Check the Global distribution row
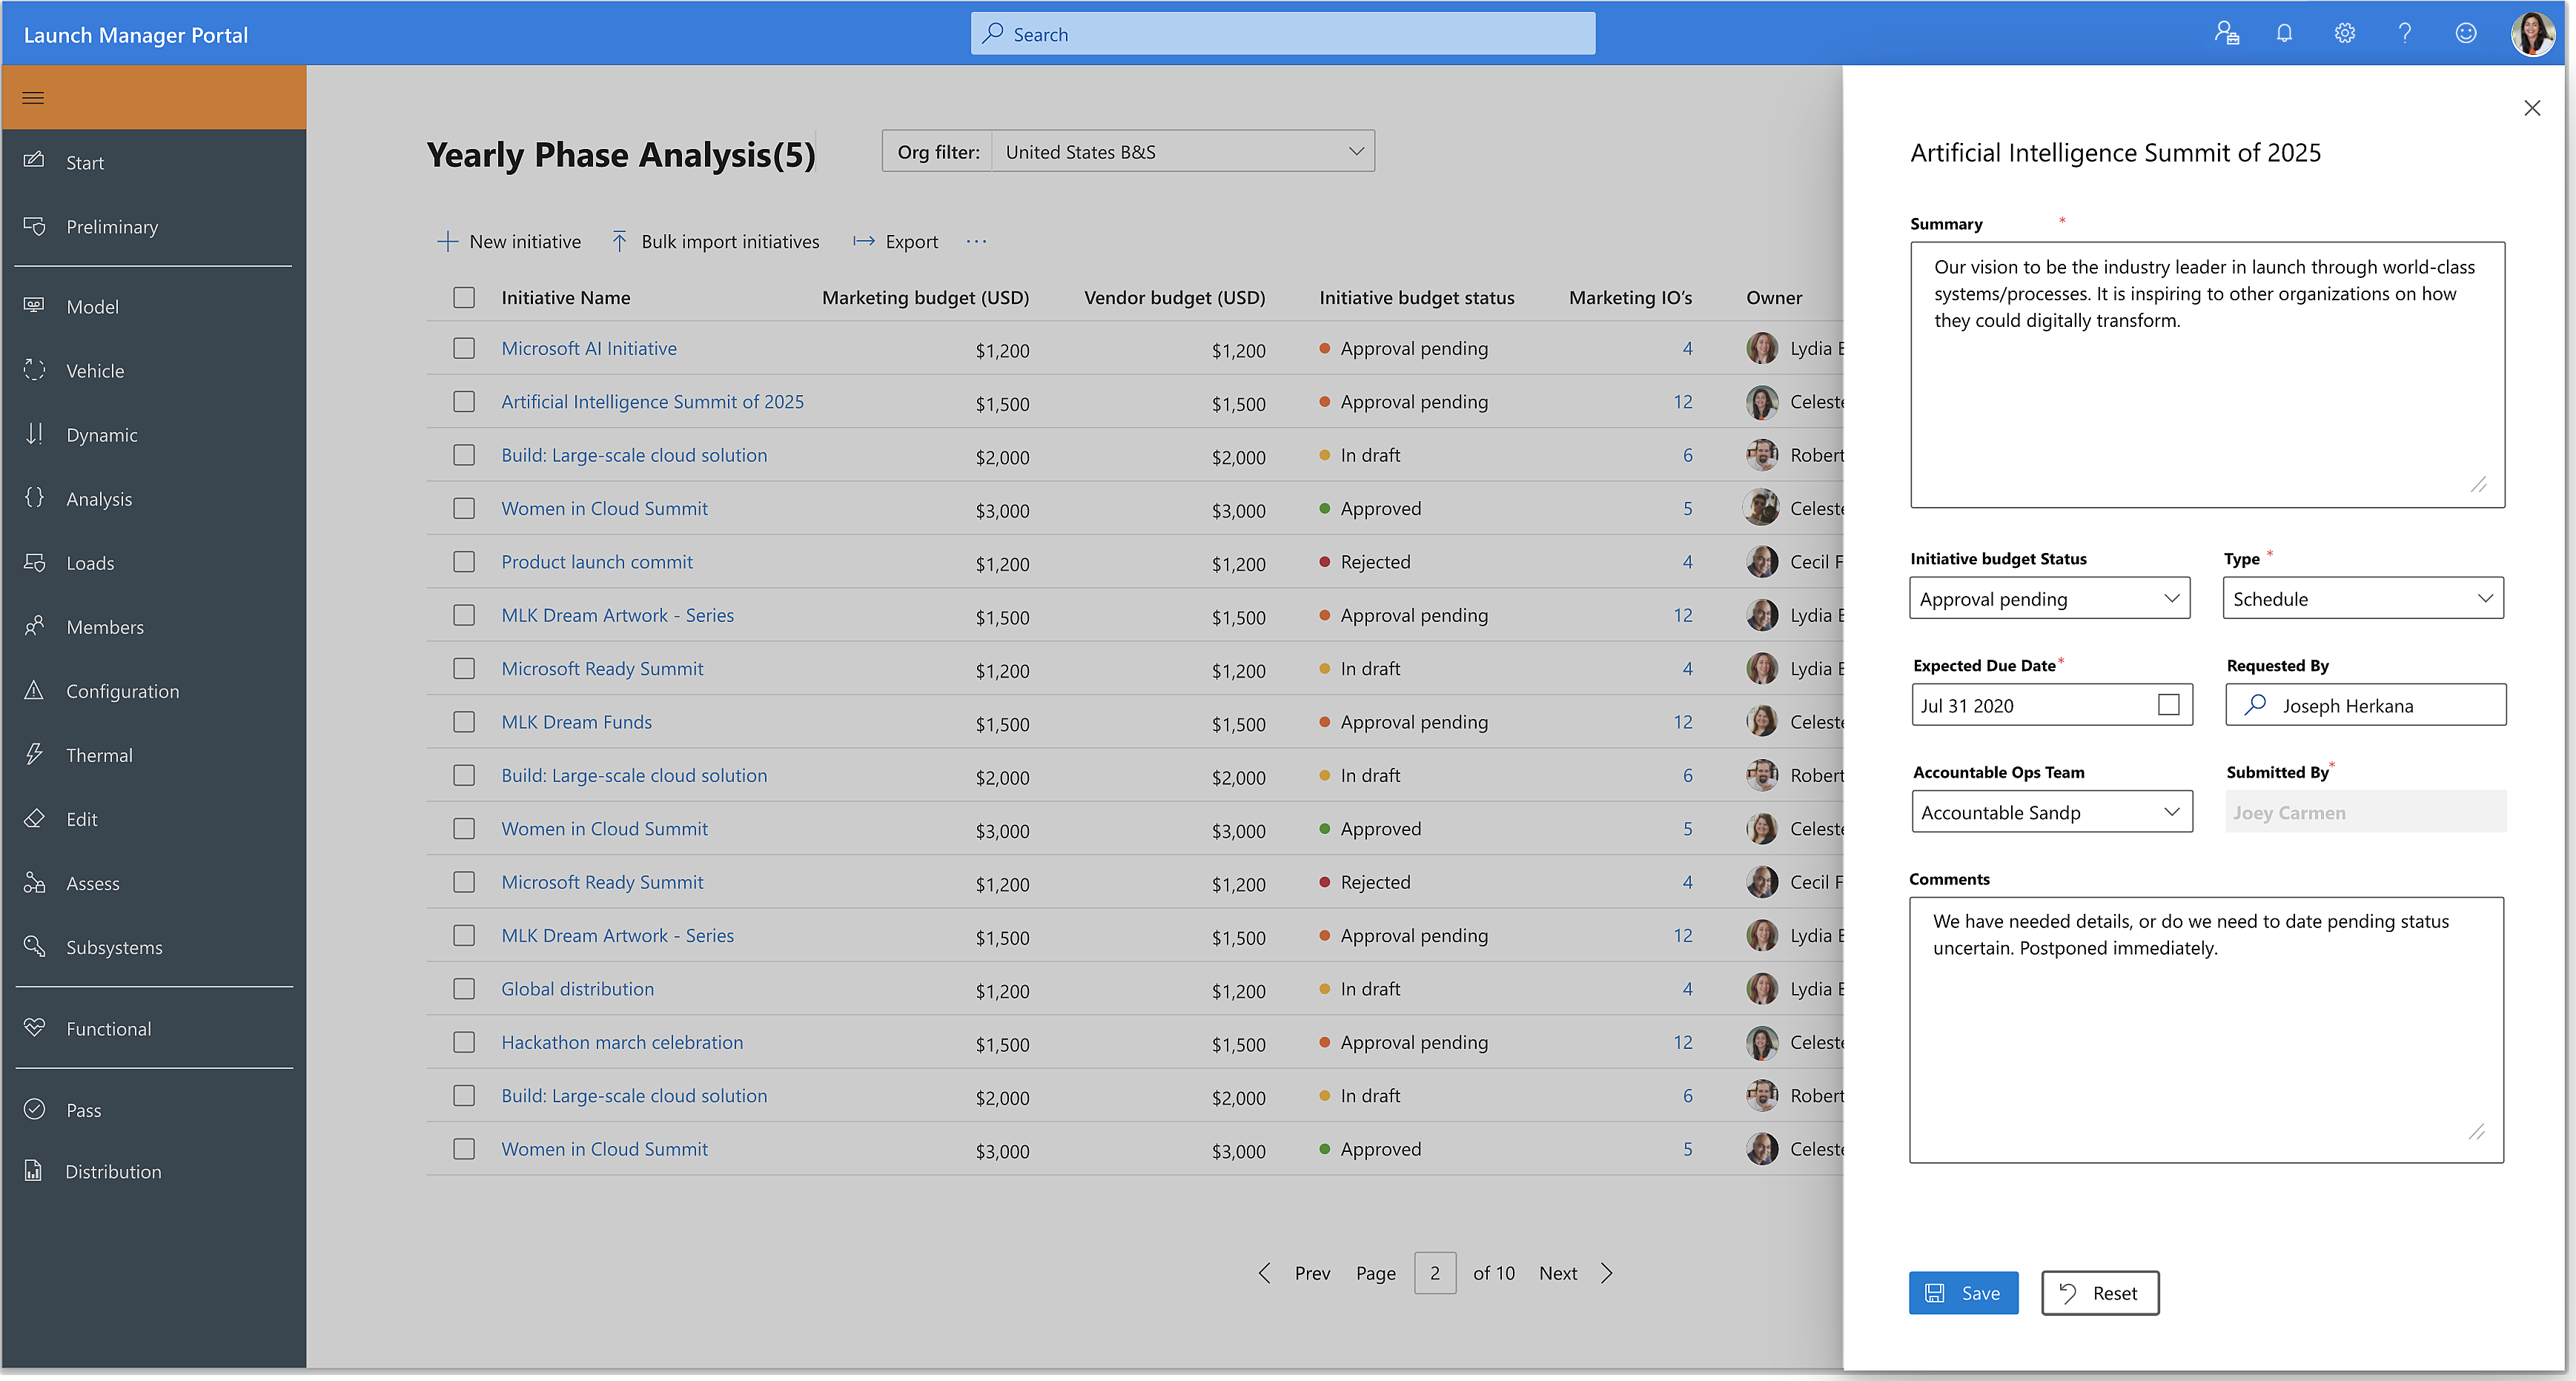 464,989
